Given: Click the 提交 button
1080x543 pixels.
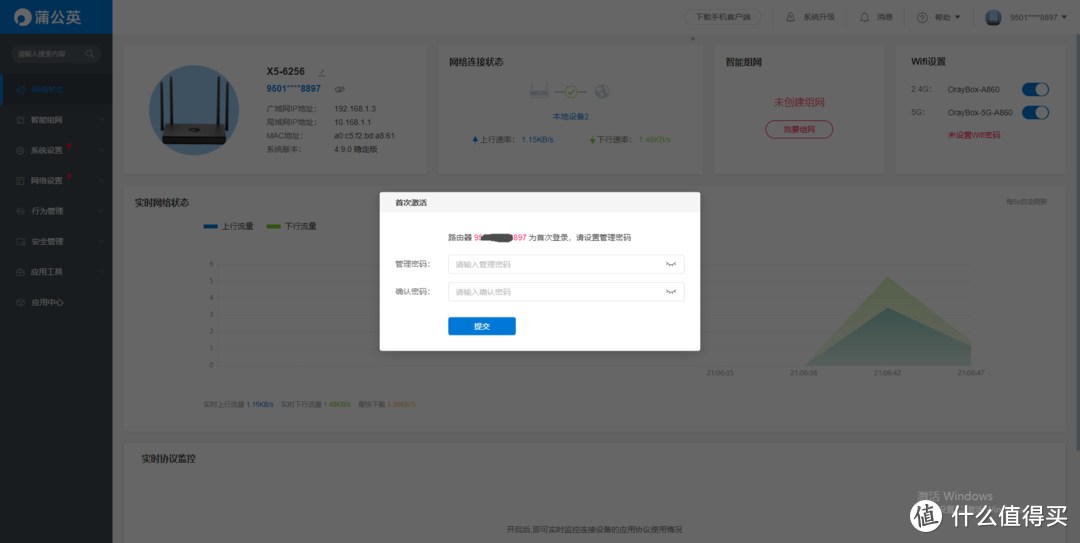Looking at the screenshot, I should coord(481,326).
